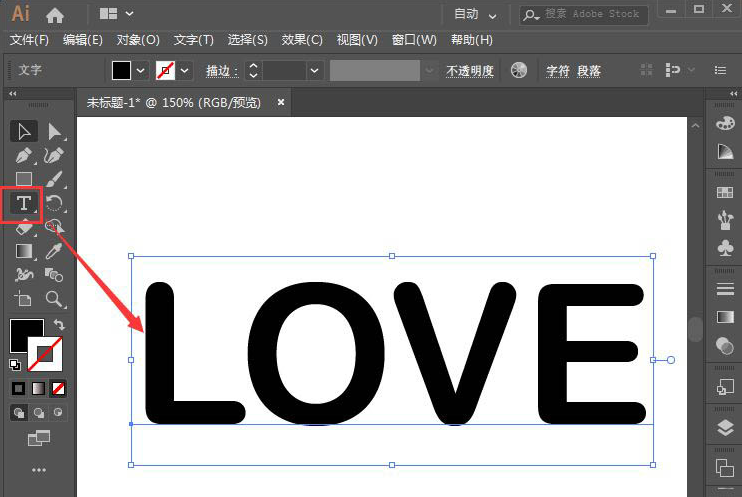Select the Selection tool arrow
Image resolution: width=742 pixels, height=497 pixels.
click(24, 132)
